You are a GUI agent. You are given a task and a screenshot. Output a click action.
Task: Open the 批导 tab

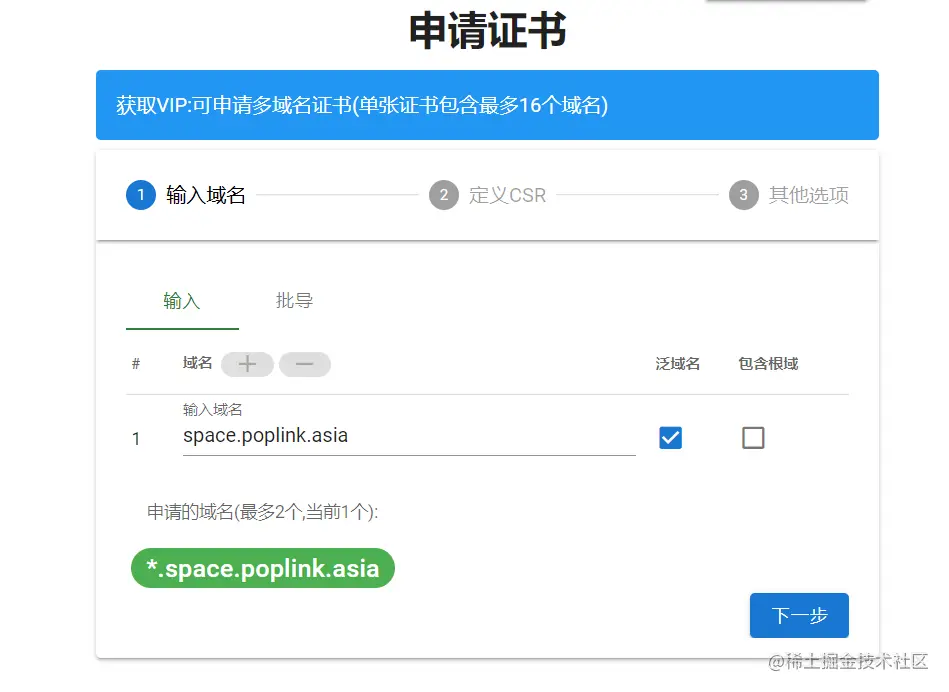(294, 301)
